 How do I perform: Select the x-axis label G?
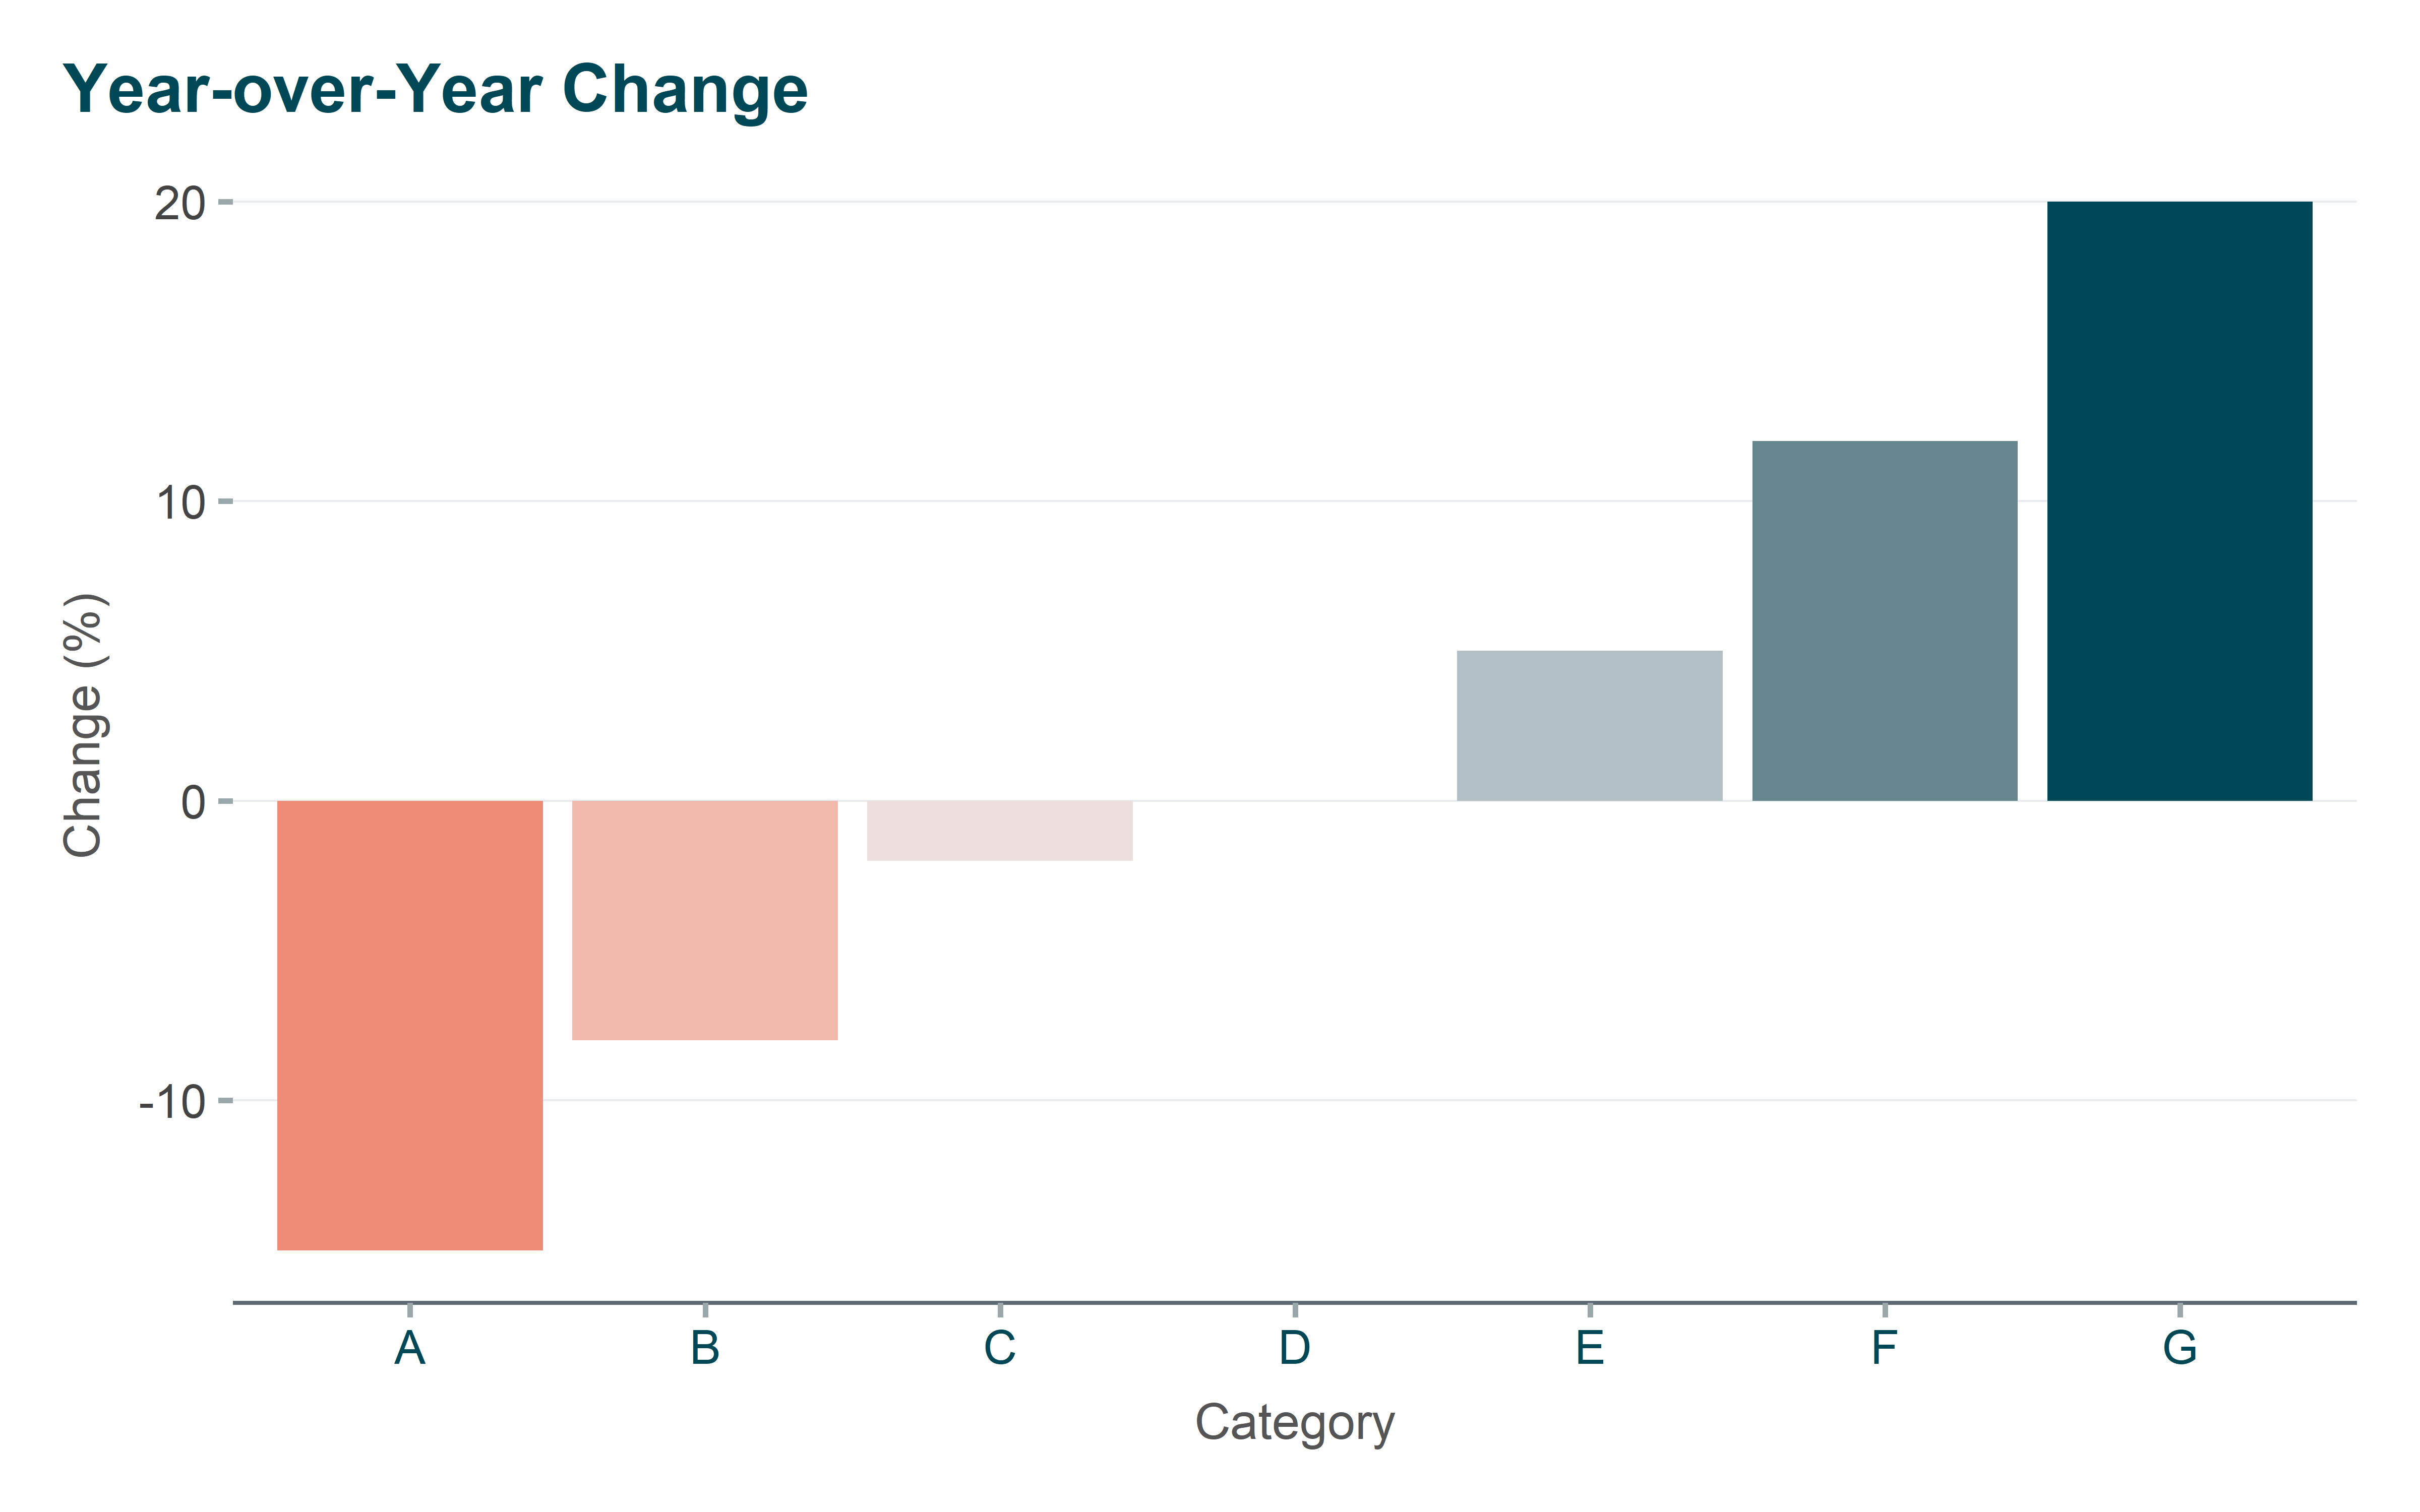2179,1348
